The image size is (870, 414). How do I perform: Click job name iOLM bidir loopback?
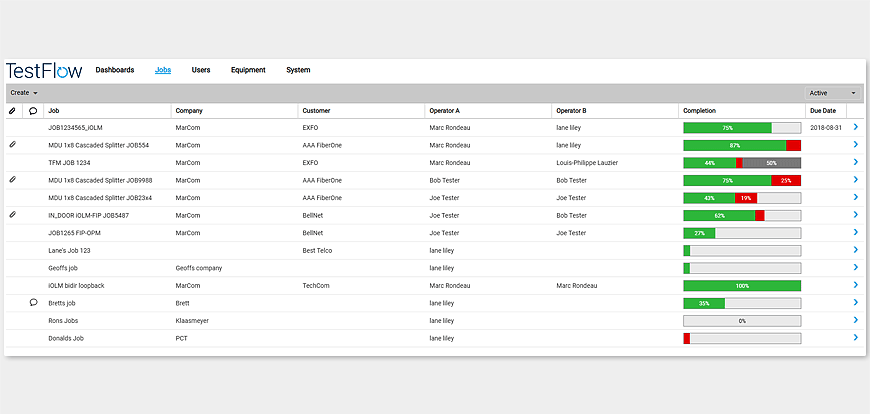pyautogui.click(x=76, y=286)
